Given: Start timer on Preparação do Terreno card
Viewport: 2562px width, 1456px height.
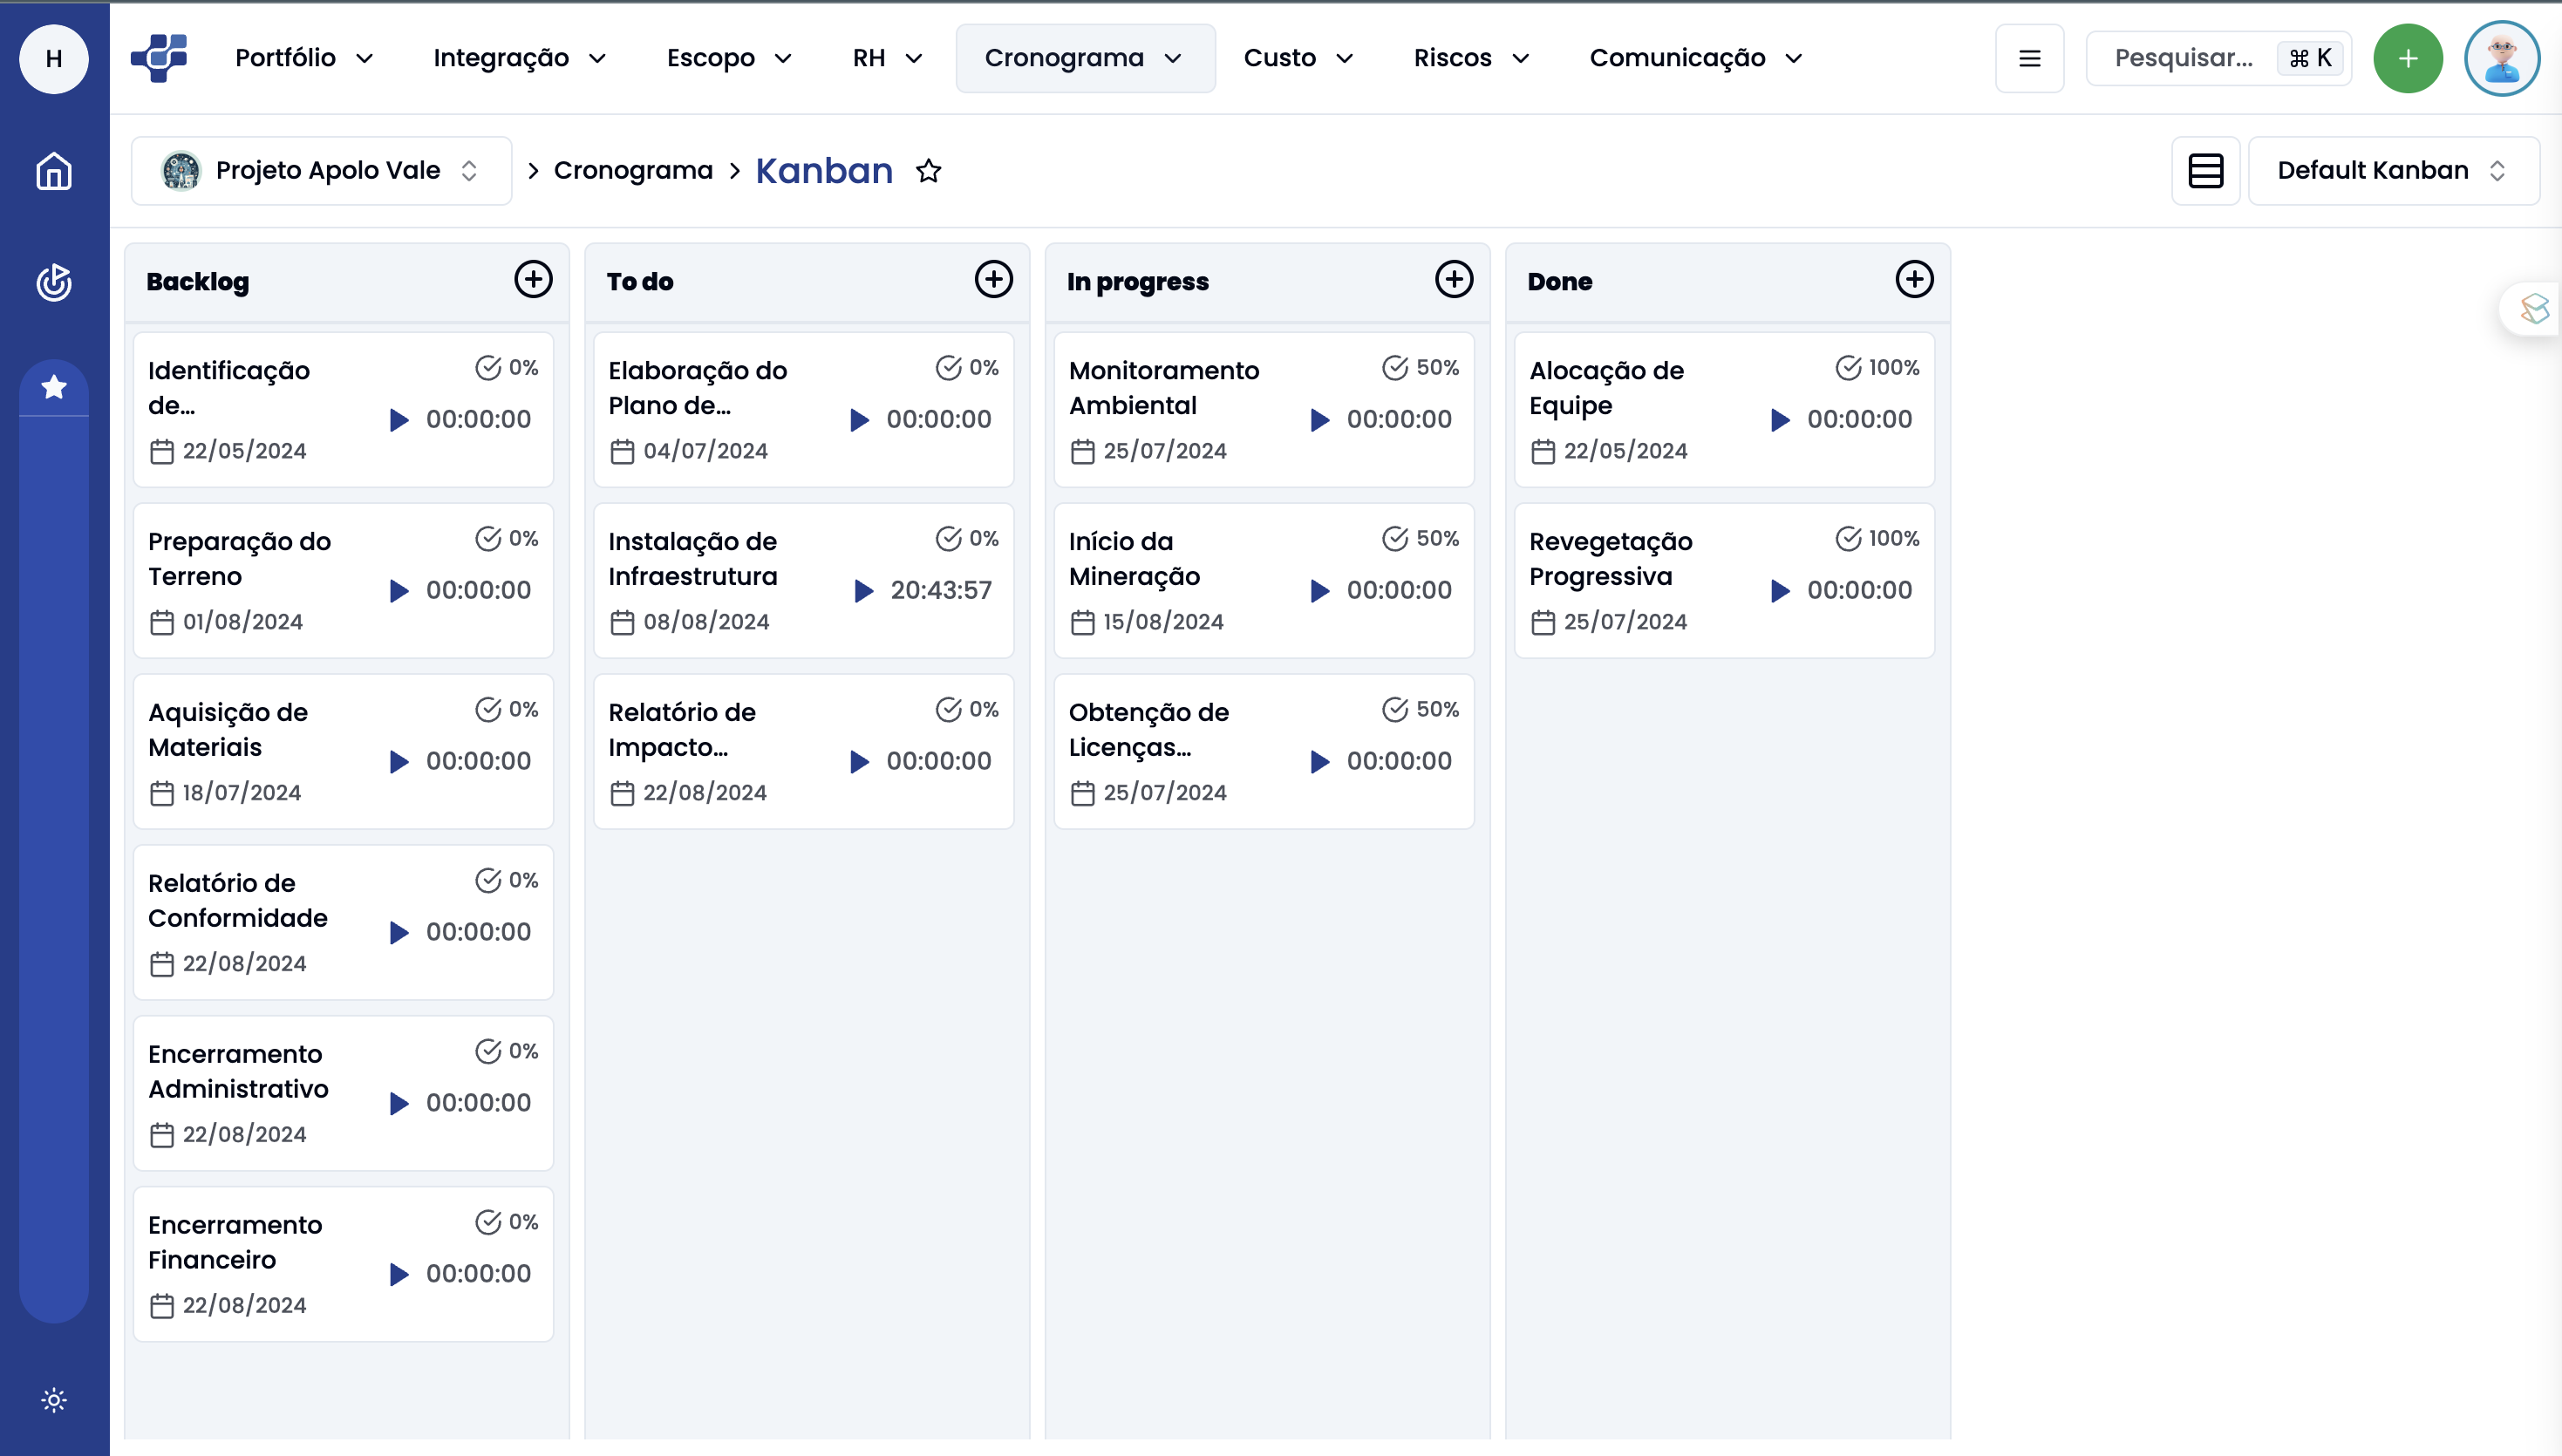Looking at the screenshot, I should pyautogui.click(x=399, y=590).
